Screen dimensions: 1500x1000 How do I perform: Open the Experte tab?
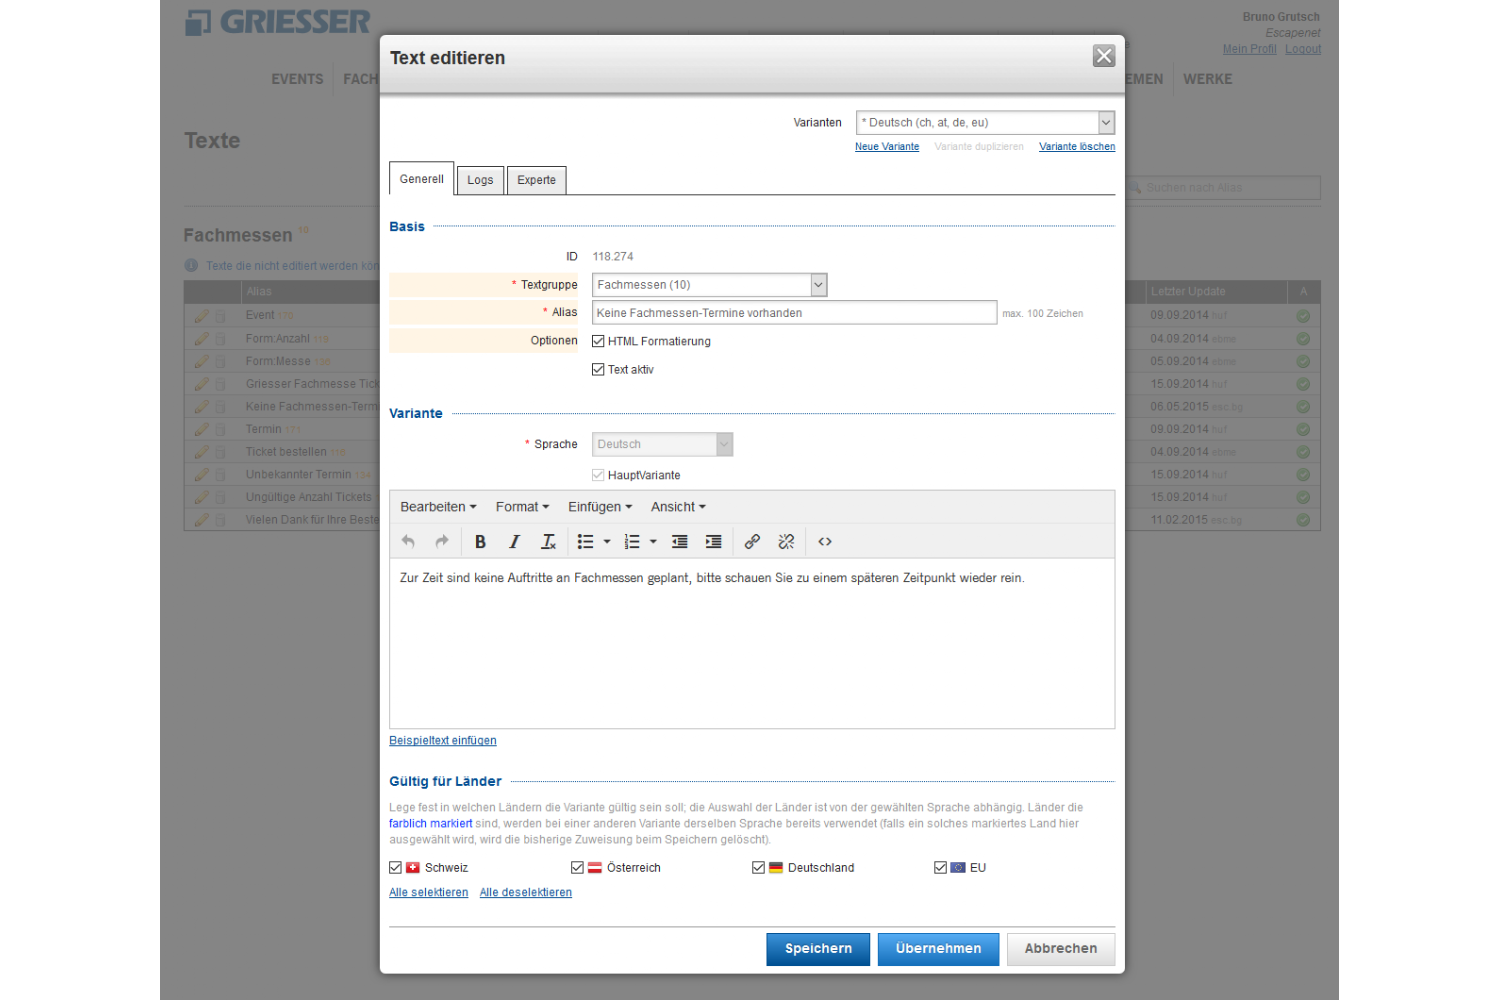click(x=536, y=180)
